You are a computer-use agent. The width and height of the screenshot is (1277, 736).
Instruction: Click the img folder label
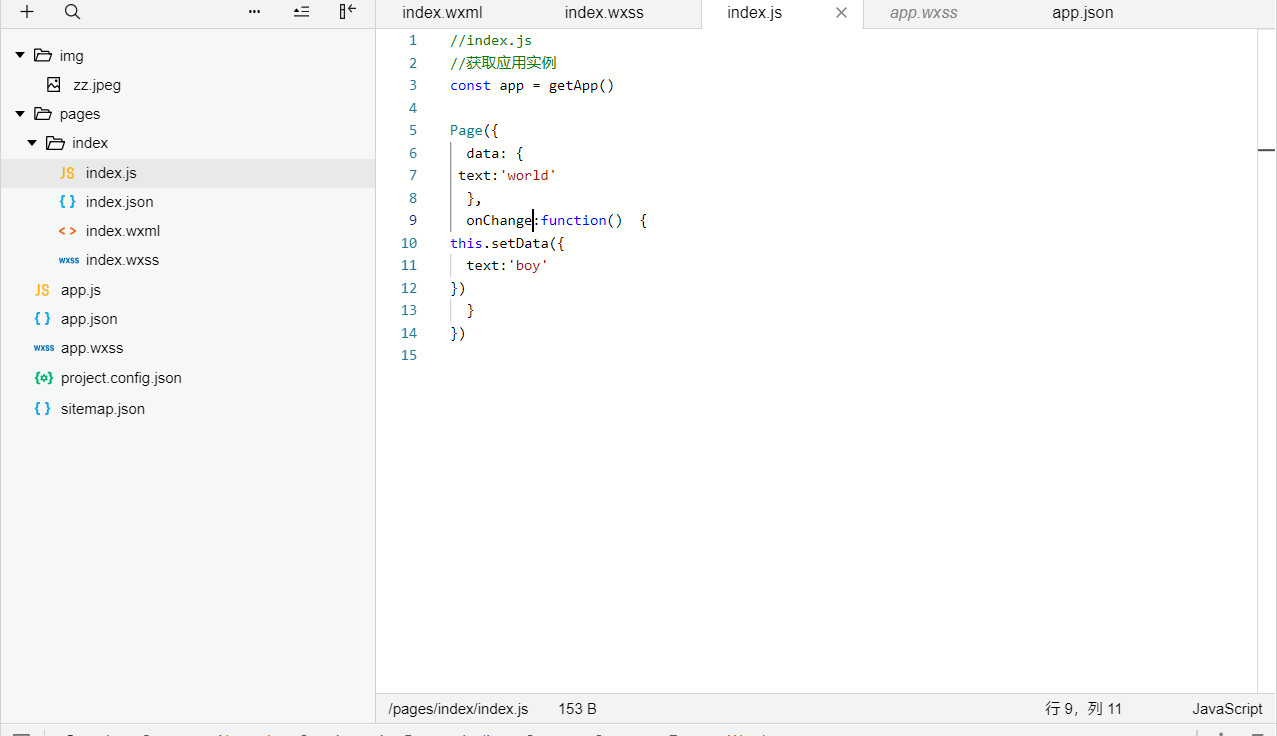click(72, 55)
